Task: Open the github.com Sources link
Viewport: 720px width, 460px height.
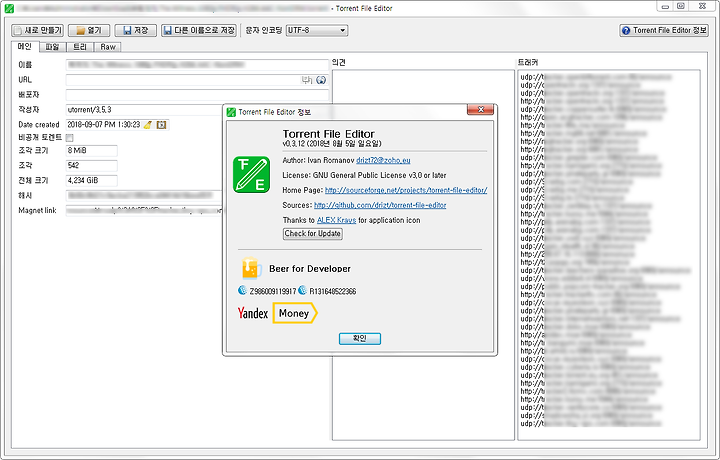Action: 380,205
